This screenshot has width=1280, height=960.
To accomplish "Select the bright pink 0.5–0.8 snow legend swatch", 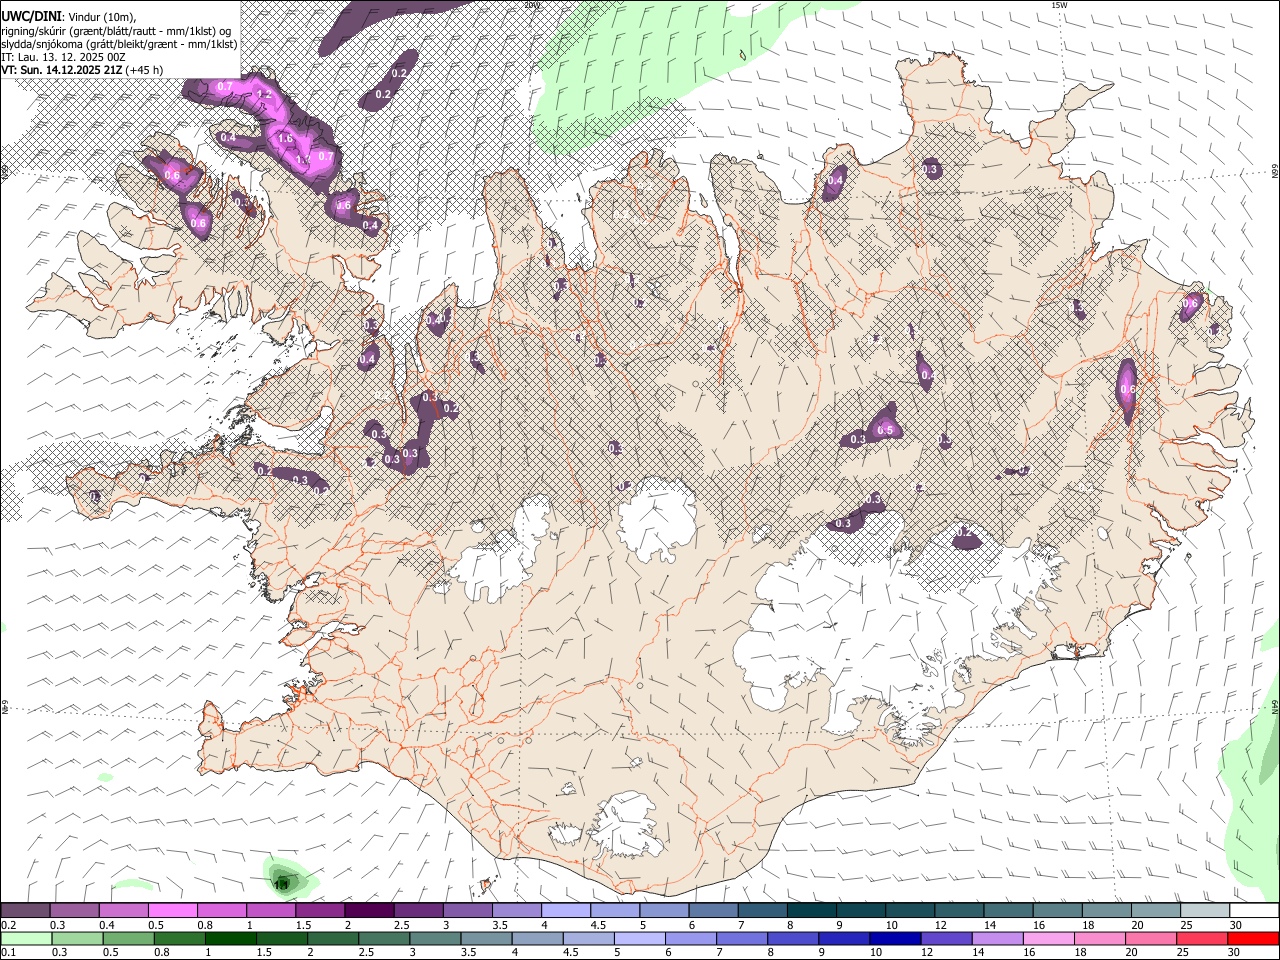I will [x=173, y=911].
